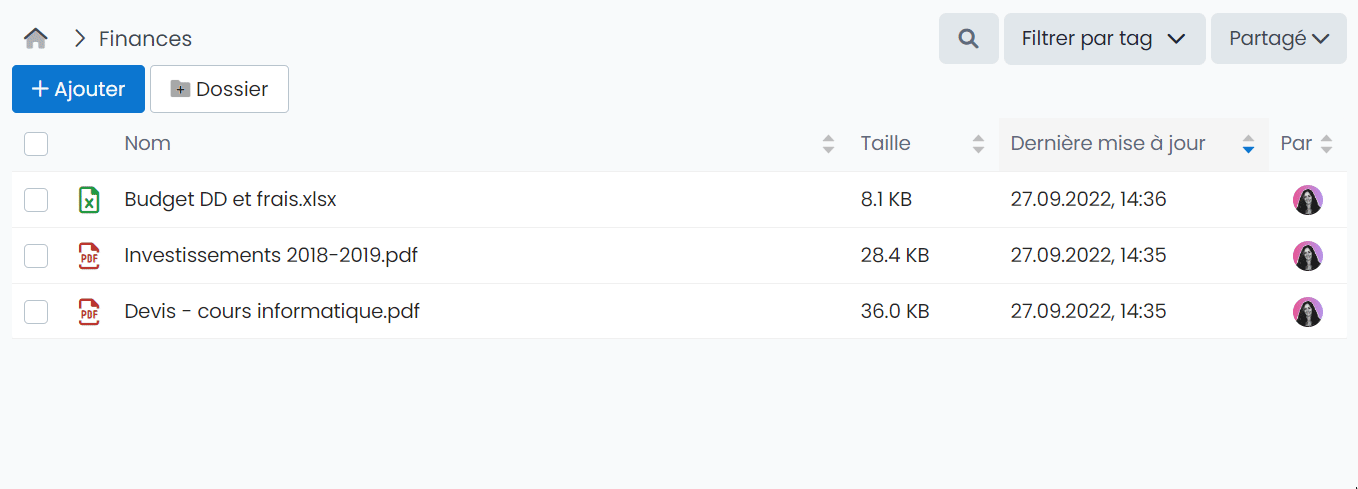
Task: Click the Excel icon of Budget DD et frais.xlsx
Action: (x=89, y=200)
